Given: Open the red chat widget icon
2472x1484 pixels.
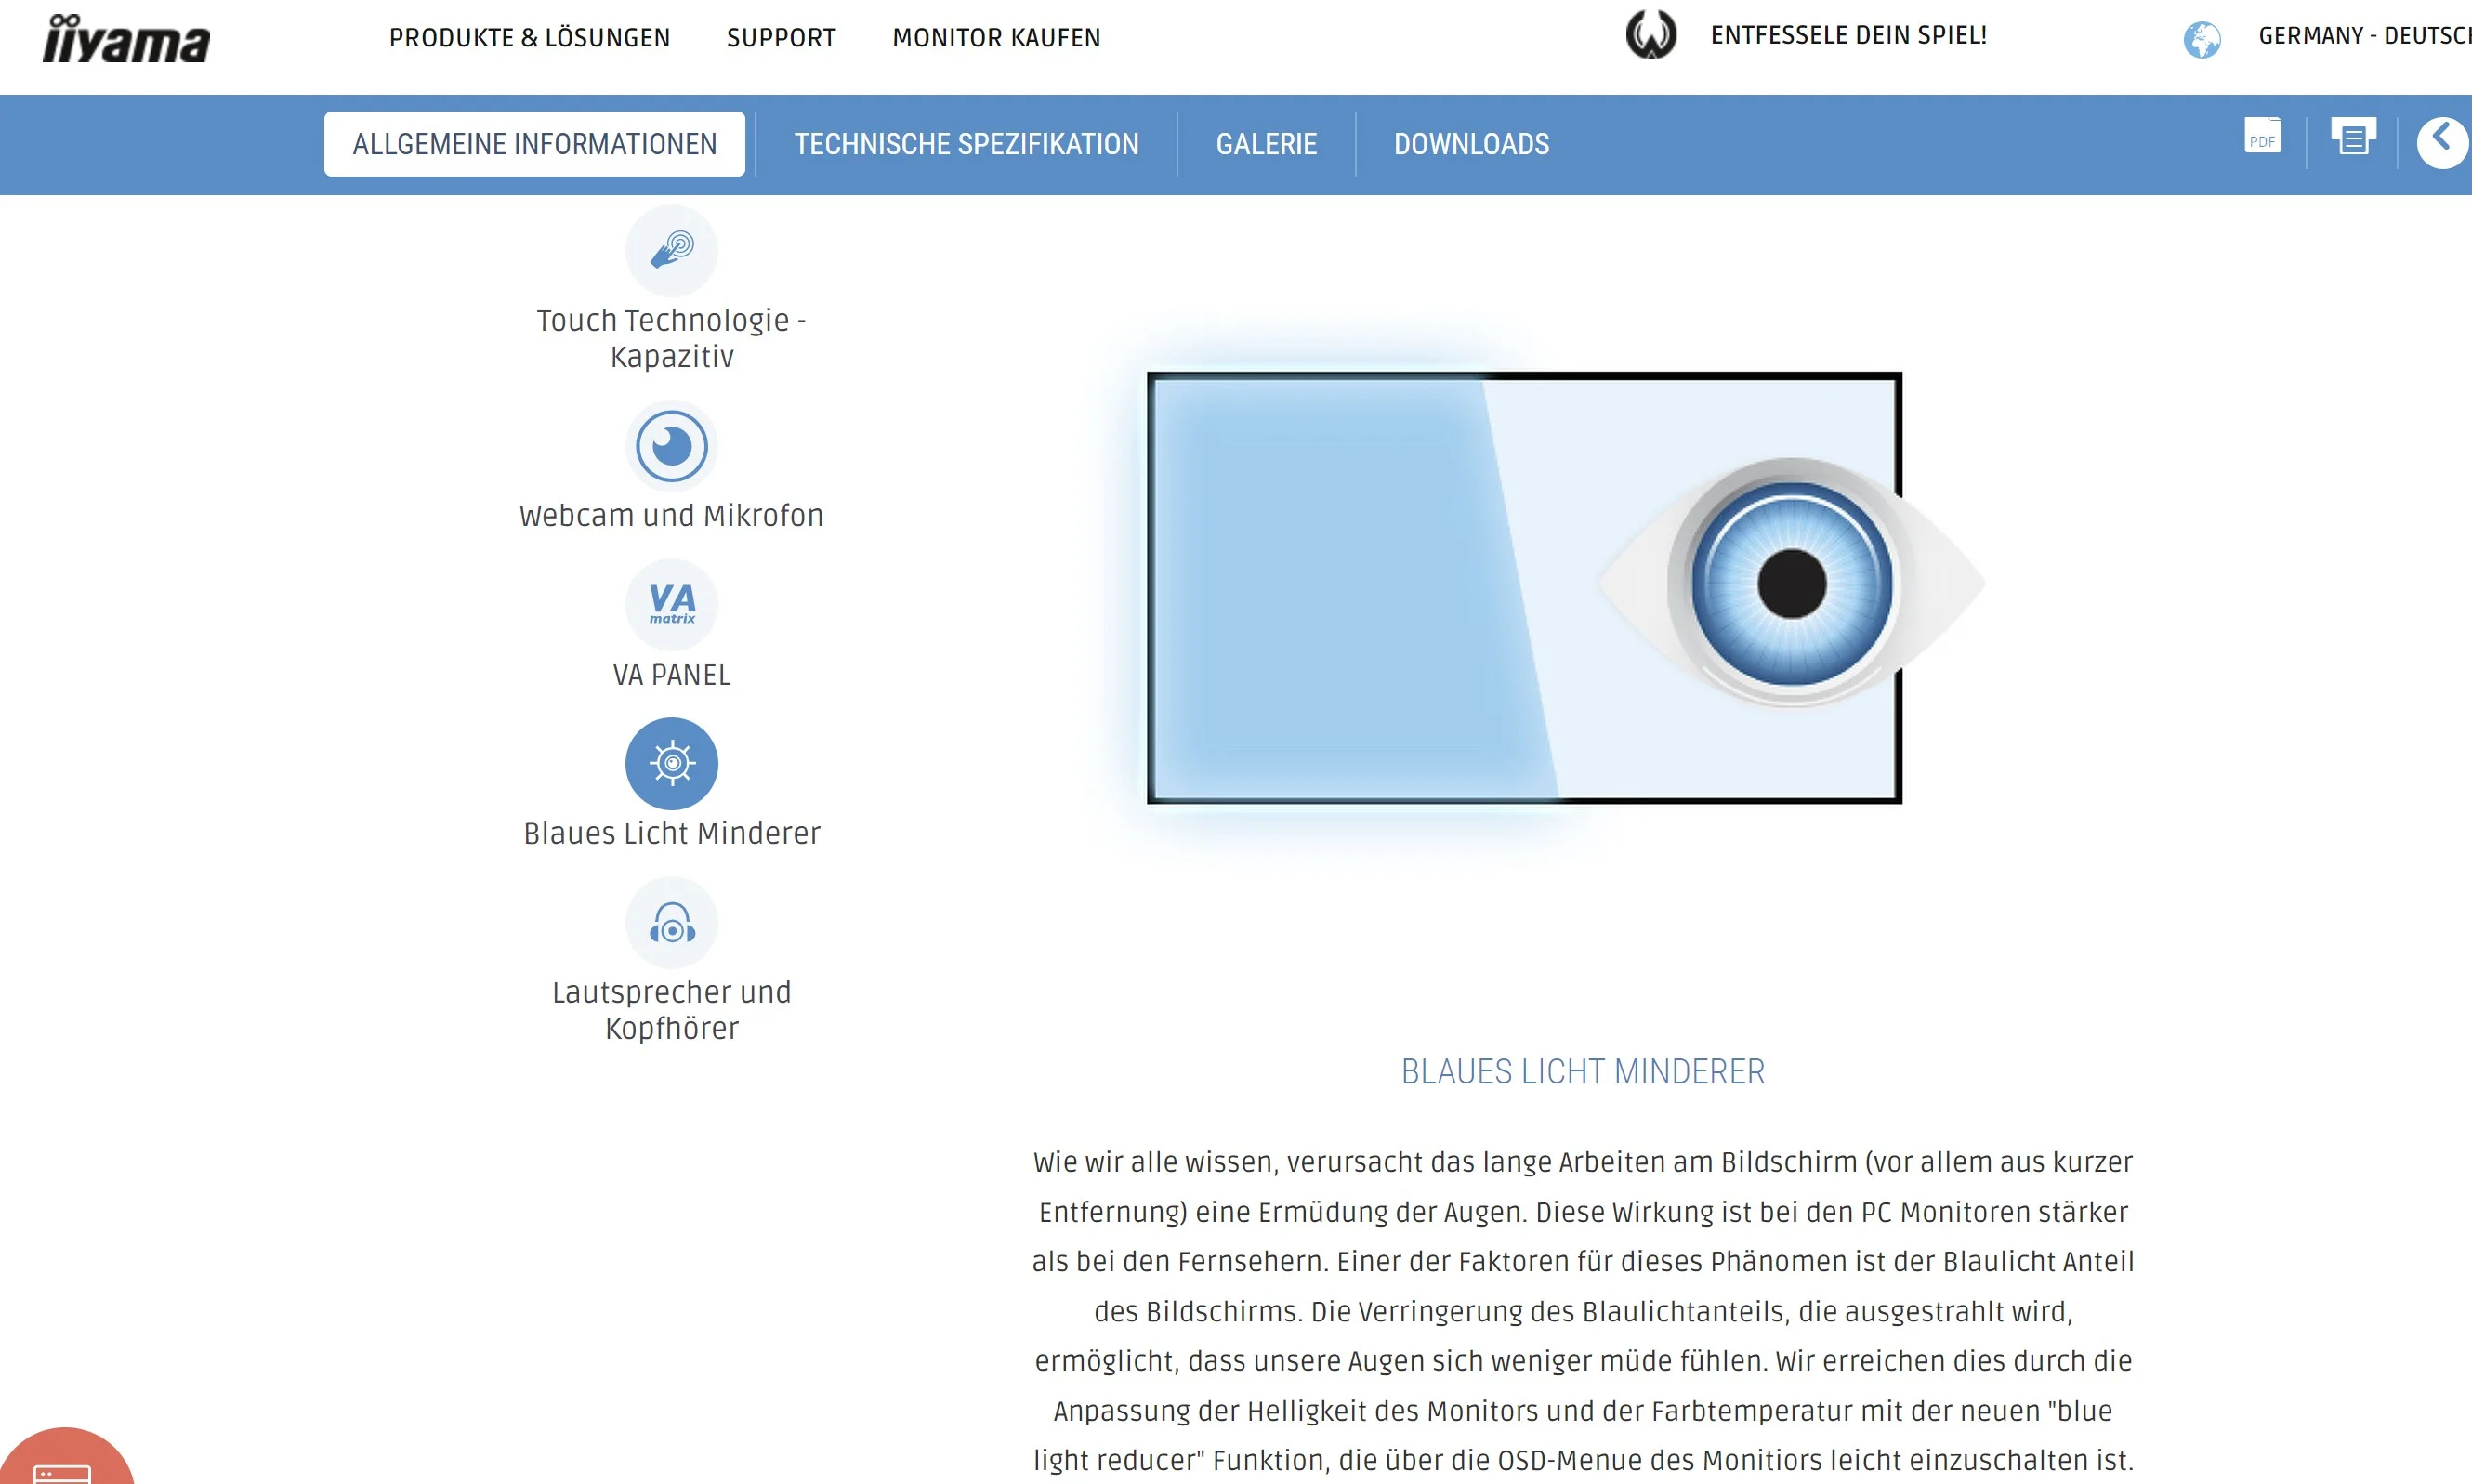Looking at the screenshot, I should (64, 1457).
